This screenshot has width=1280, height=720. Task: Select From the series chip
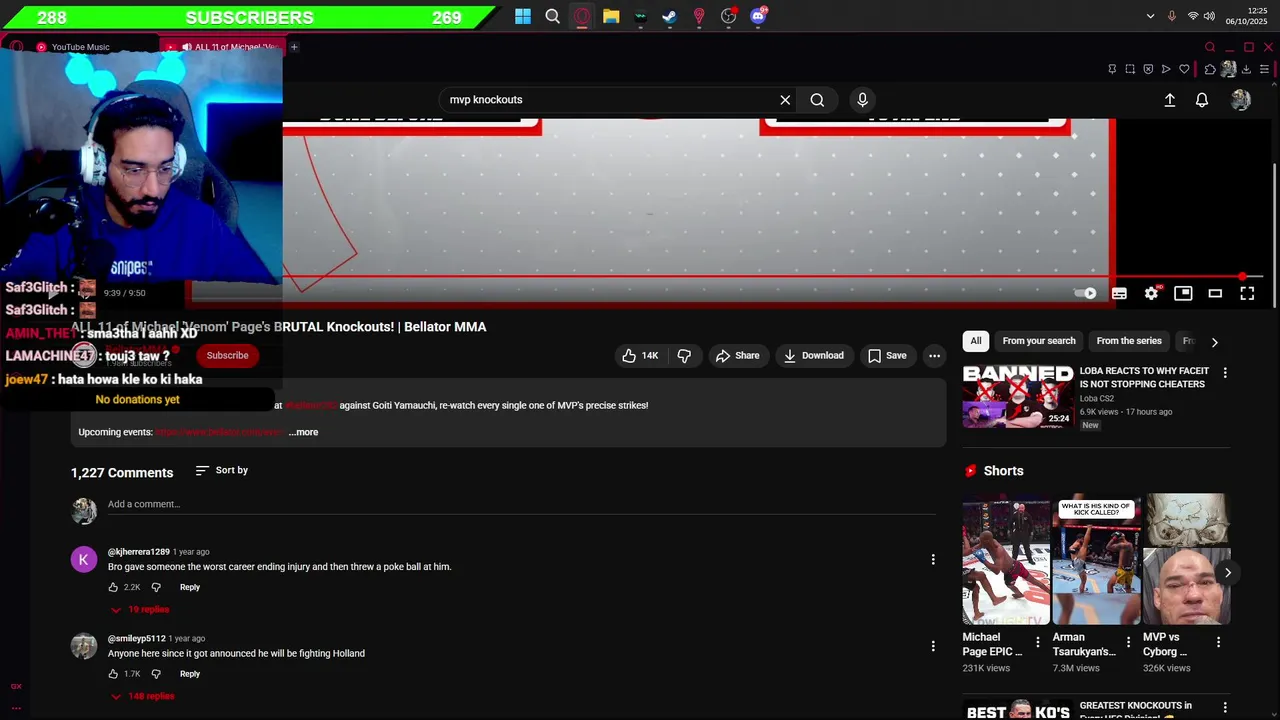point(1129,341)
